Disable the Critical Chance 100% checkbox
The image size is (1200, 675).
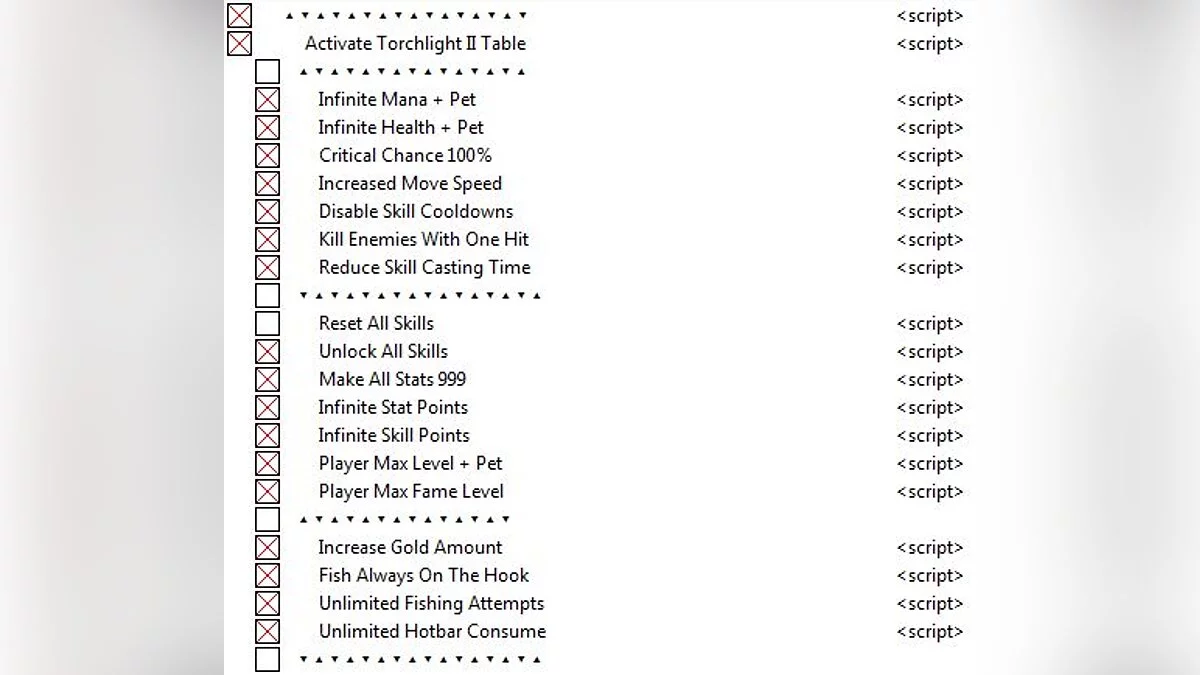pyautogui.click(x=267, y=156)
